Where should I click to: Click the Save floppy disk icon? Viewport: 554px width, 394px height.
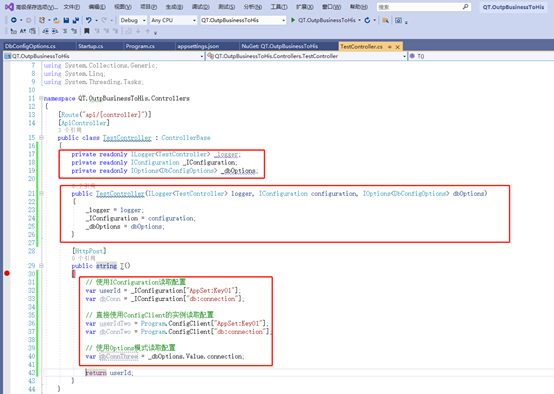(x=66, y=20)
